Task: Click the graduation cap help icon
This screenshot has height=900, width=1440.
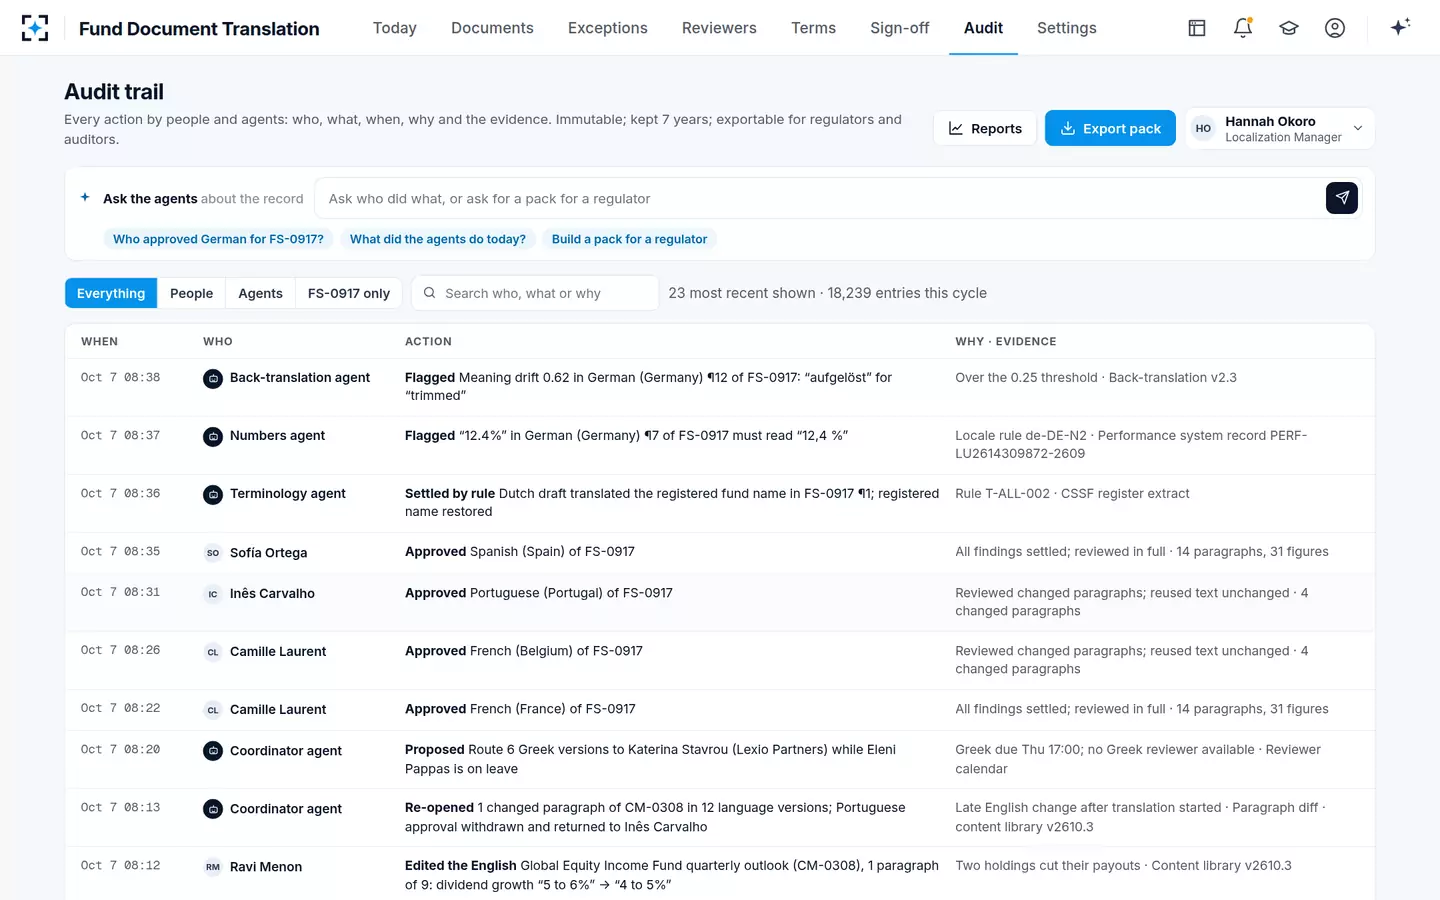Action: point(1289,28)
